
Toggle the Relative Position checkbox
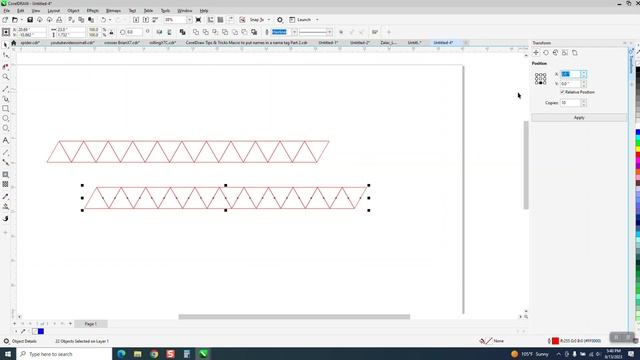[562, 92]
